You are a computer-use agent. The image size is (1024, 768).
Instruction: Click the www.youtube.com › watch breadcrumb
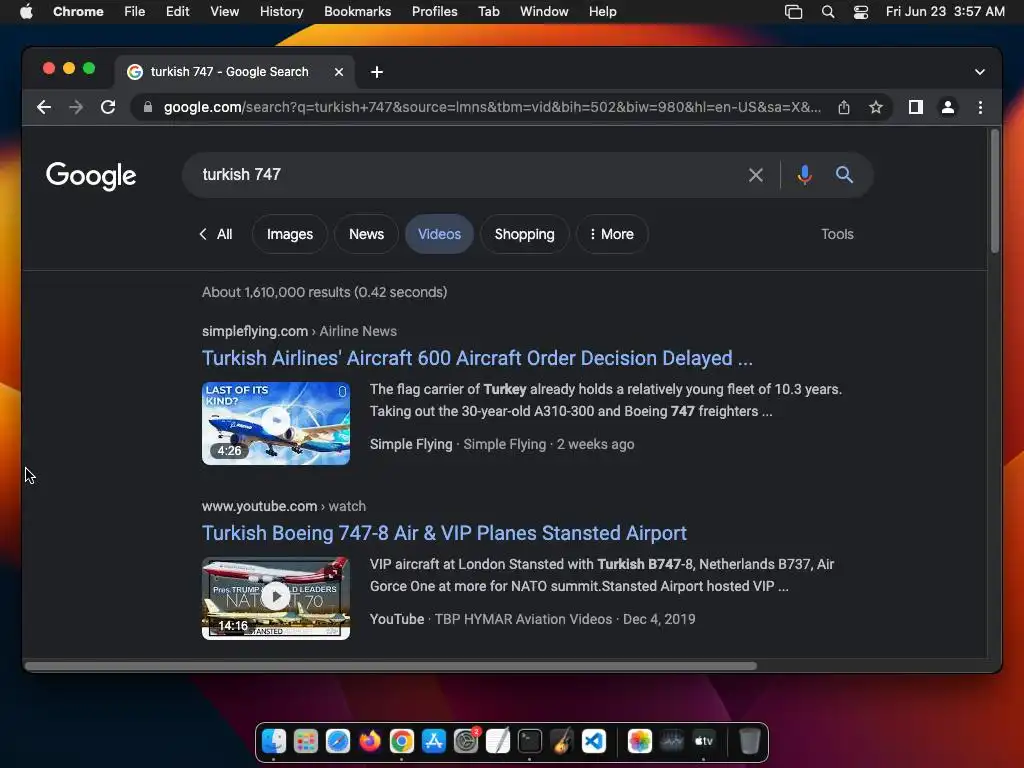[283, 506]
